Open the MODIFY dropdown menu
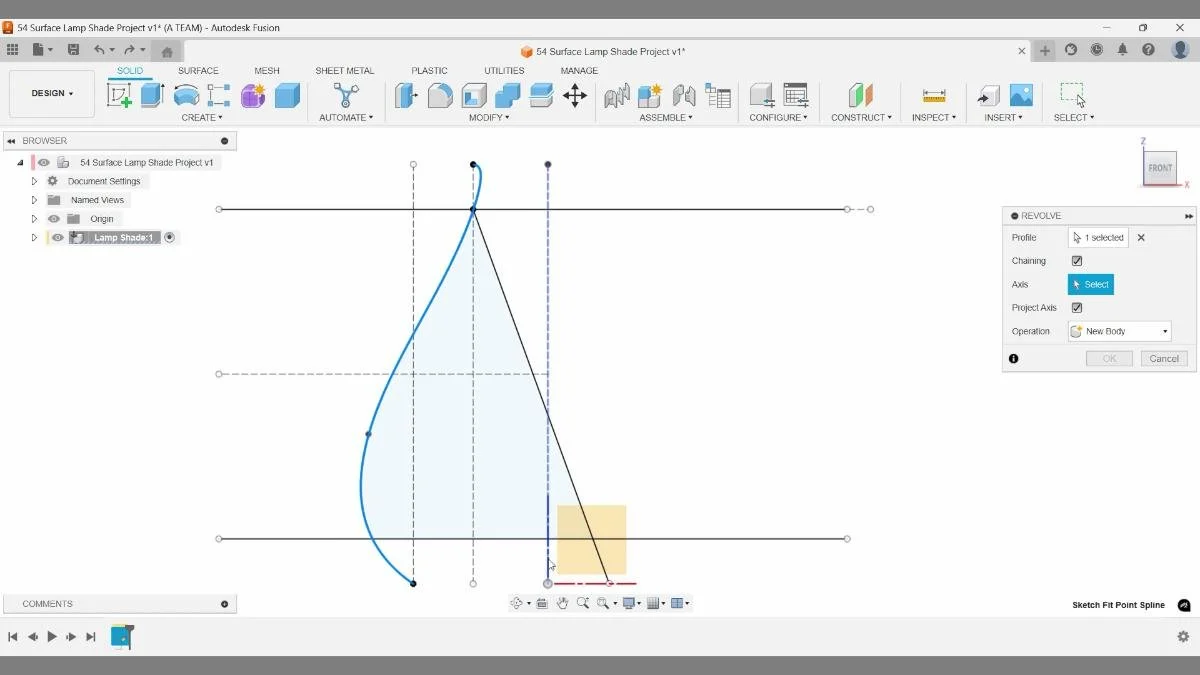Image resolution: width=1200 pixels, height=675 pixels. pos(489,118)
